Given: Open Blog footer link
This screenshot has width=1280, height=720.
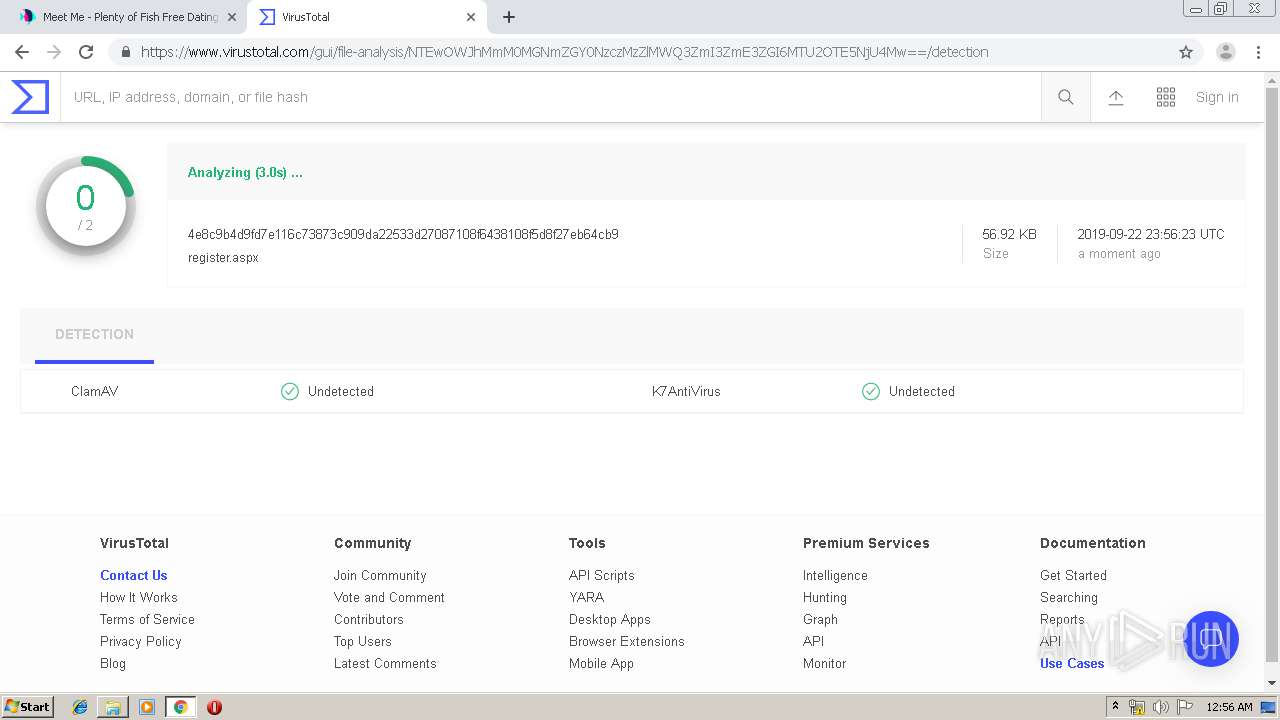Looking at the screenshot, I should coord(113,663).
